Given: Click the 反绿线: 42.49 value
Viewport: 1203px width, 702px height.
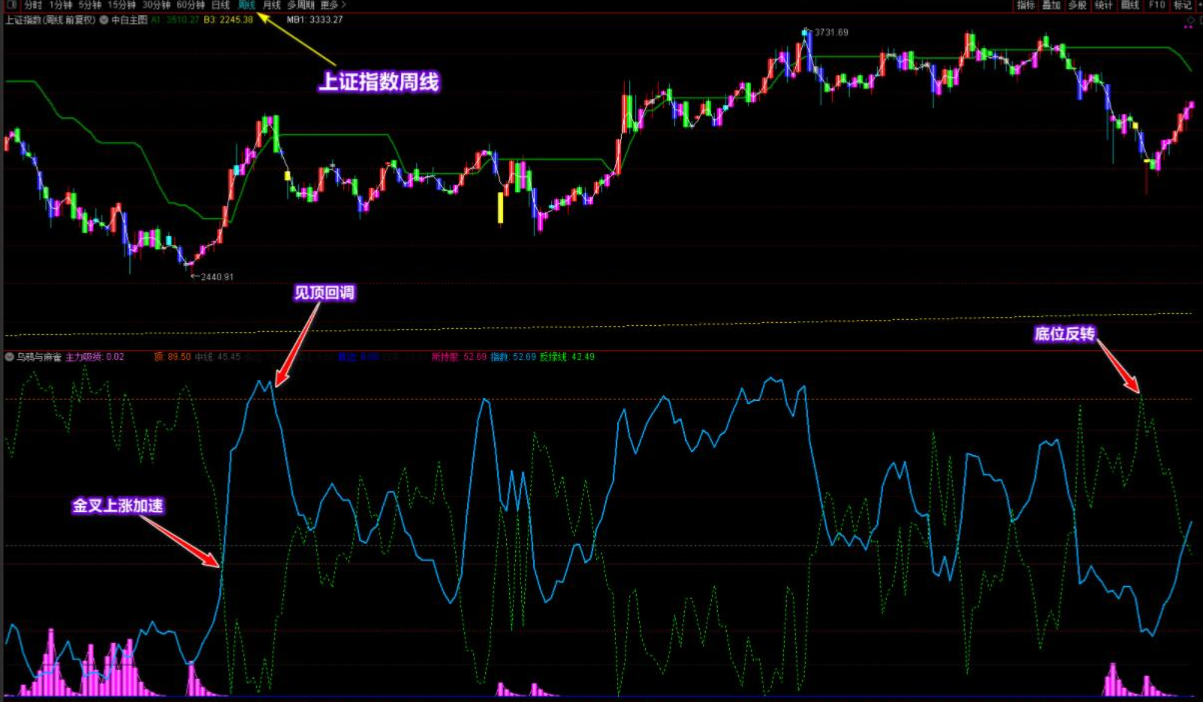Looking at the screenshot, I should pos(568,357).
